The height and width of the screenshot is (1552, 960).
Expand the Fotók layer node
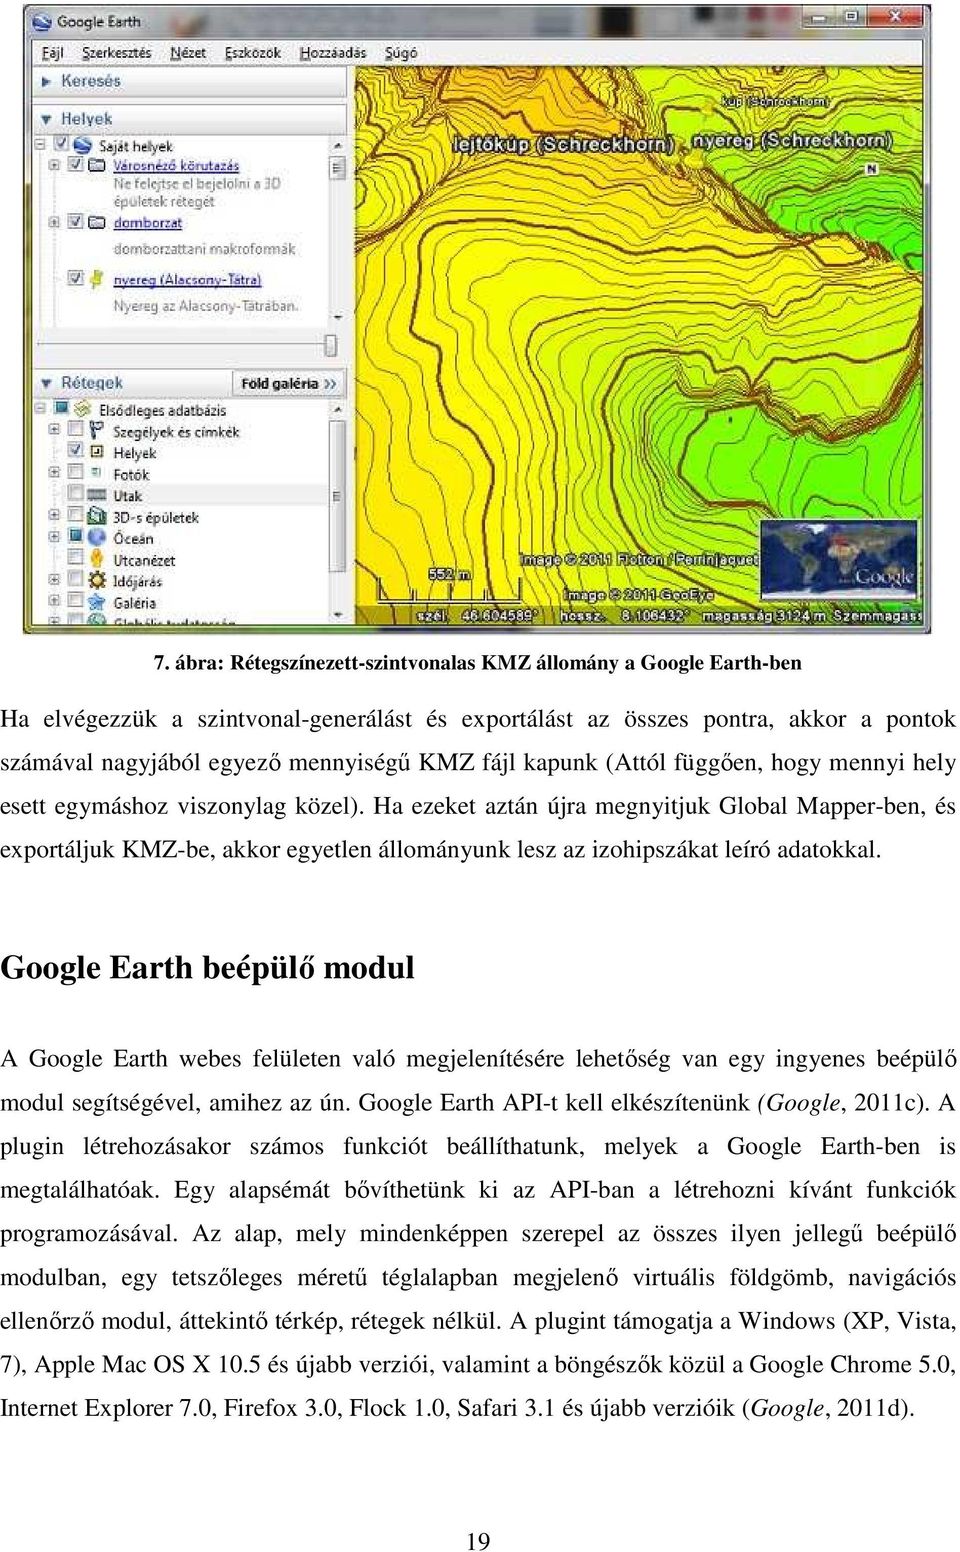(54, 473)
